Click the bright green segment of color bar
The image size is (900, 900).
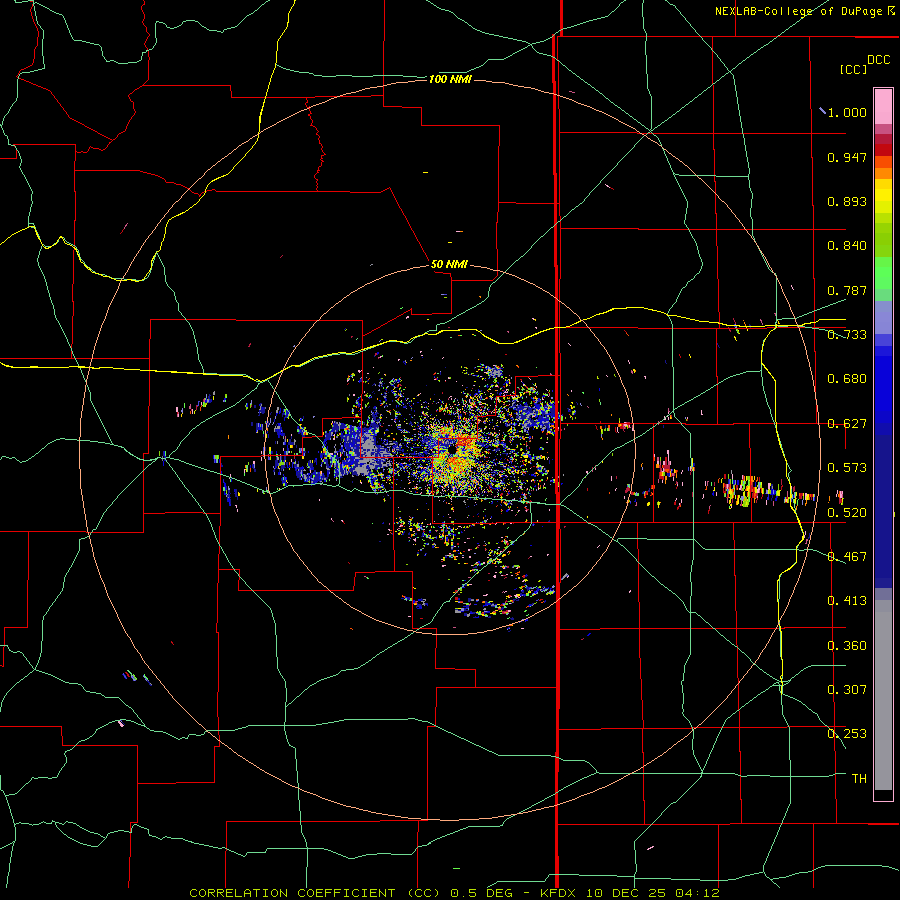pos(883,273)
